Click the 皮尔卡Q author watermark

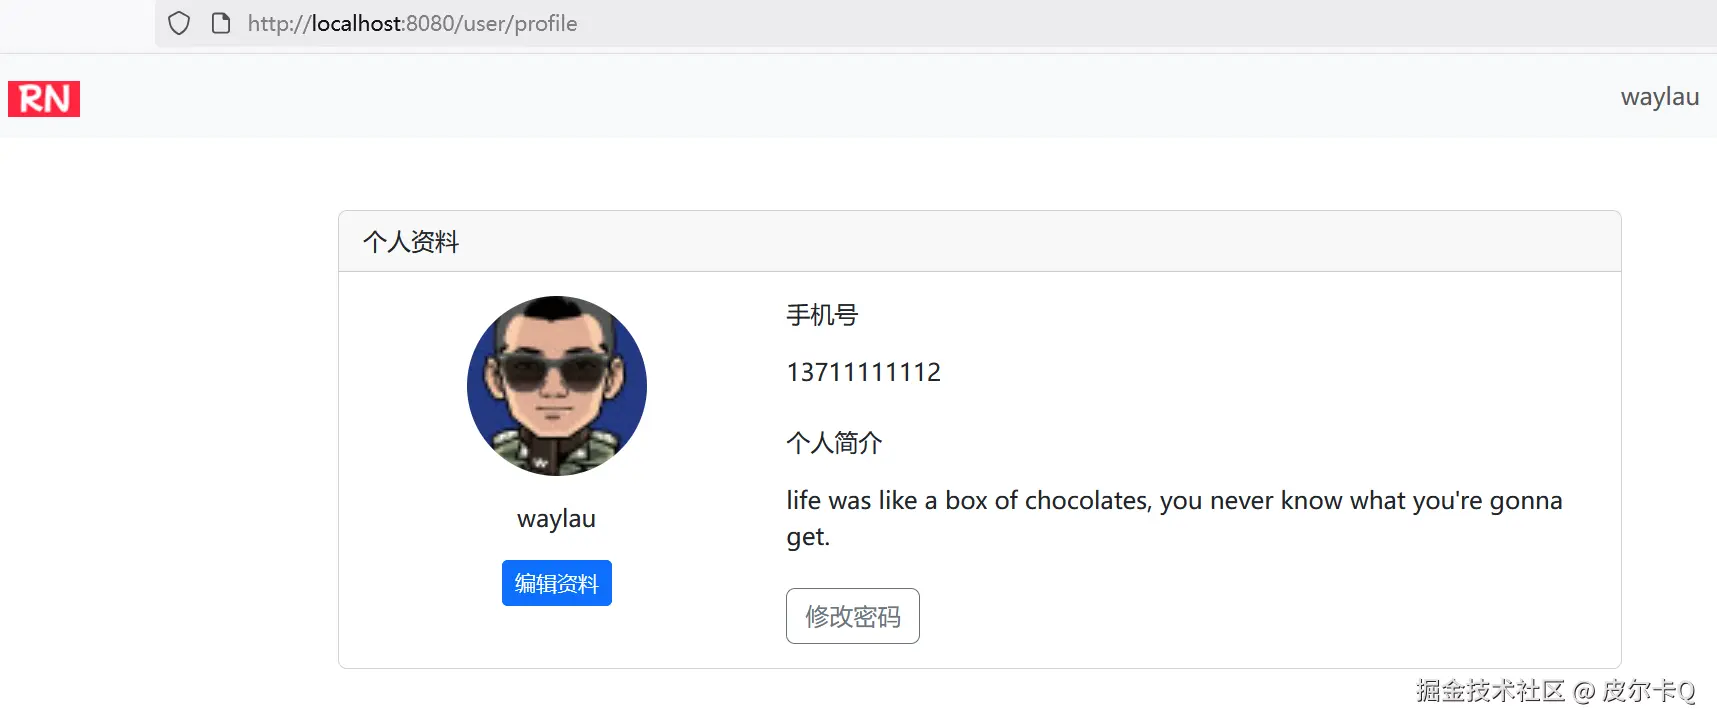click(x=1648, y=691)
